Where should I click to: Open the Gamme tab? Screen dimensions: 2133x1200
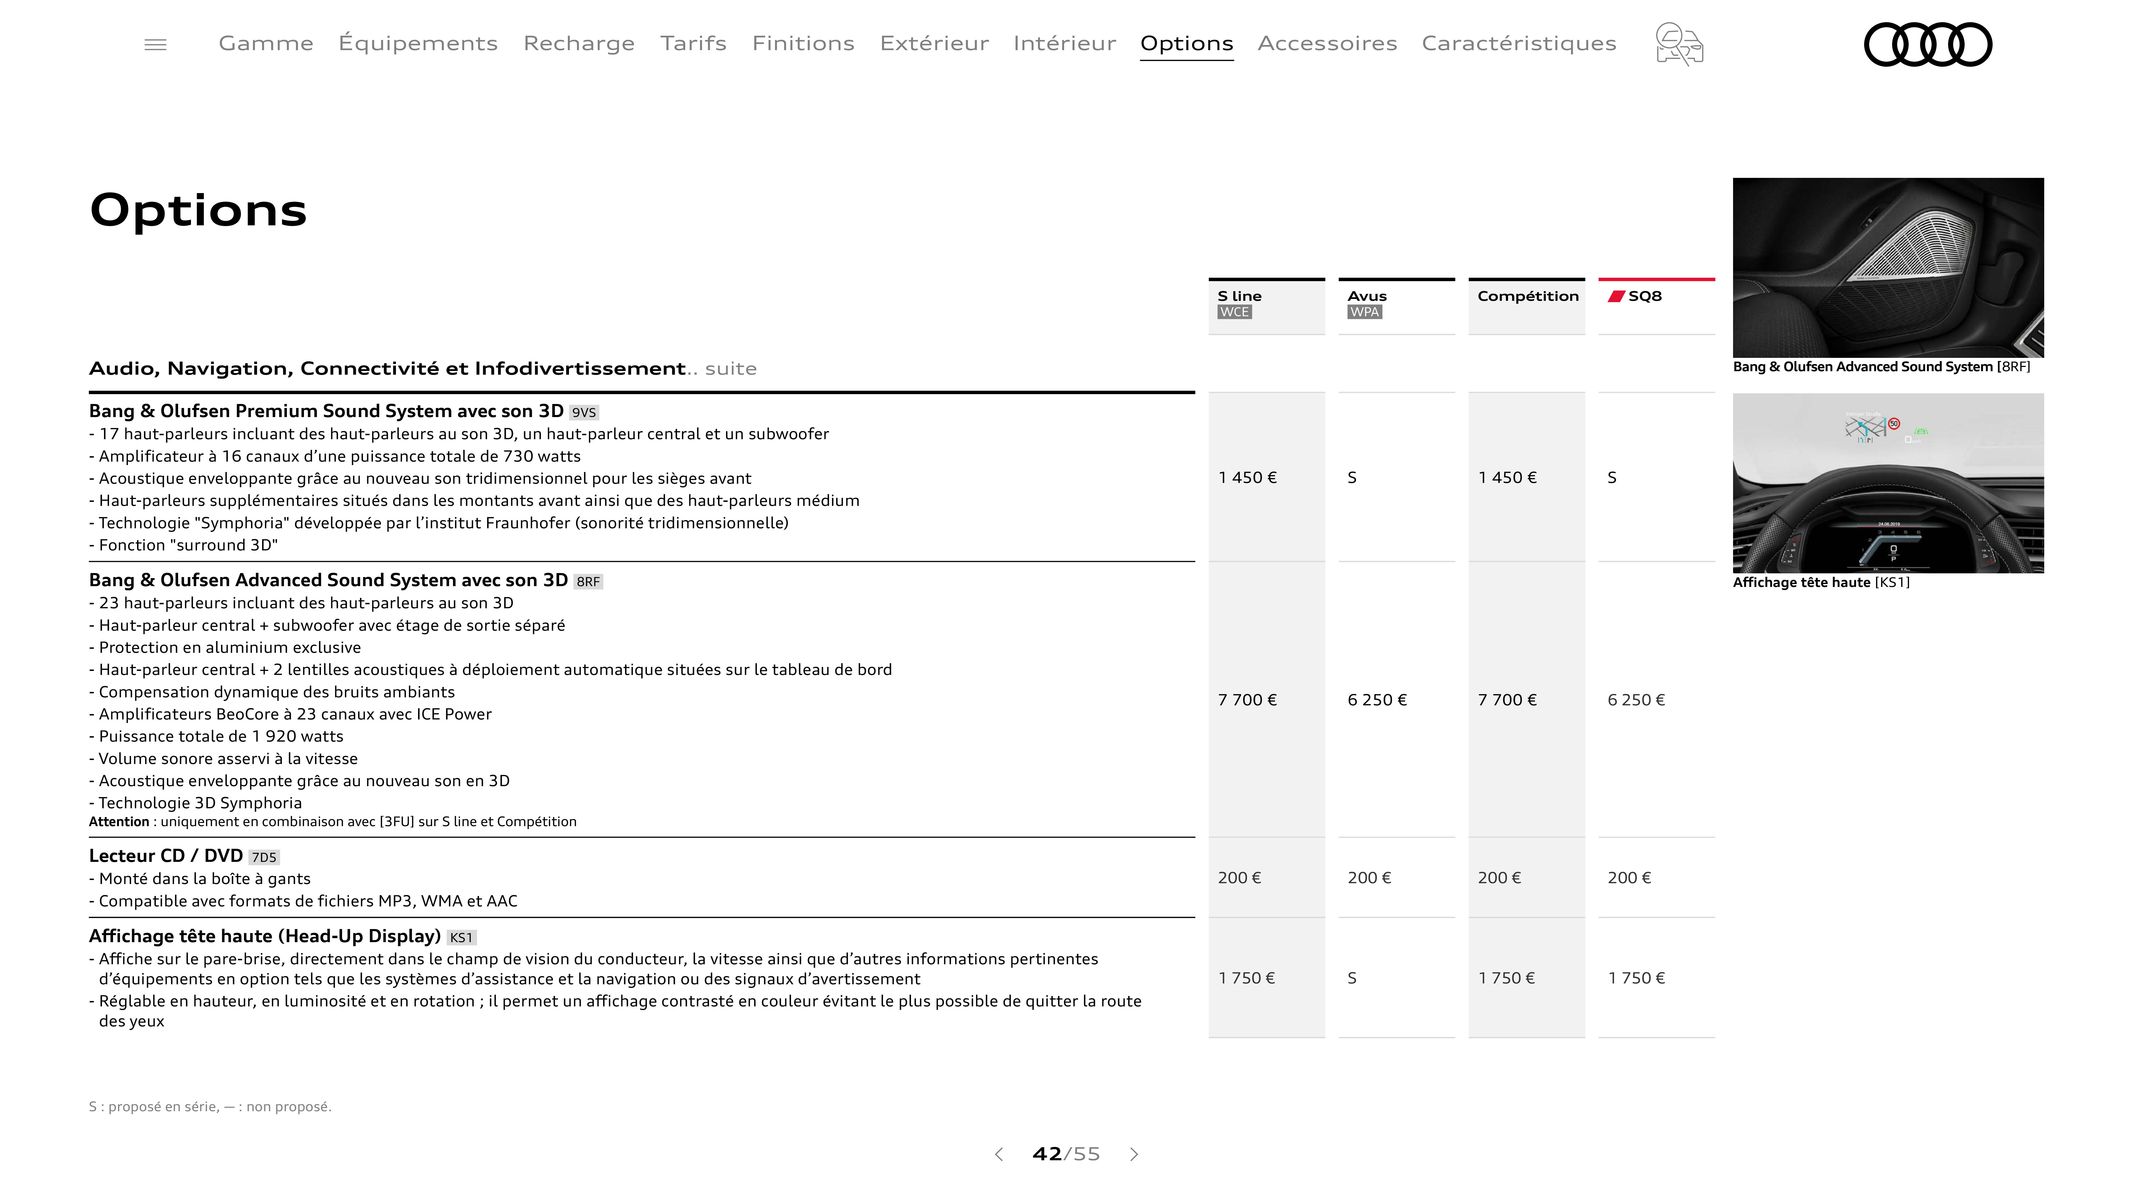266,43
